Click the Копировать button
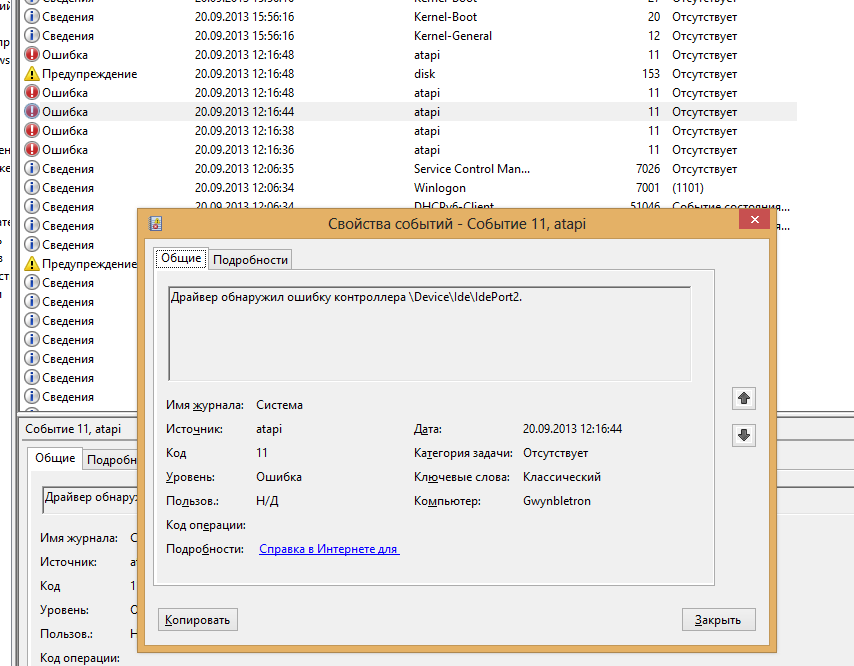This screenshot has height=666, width=854. 198,620
